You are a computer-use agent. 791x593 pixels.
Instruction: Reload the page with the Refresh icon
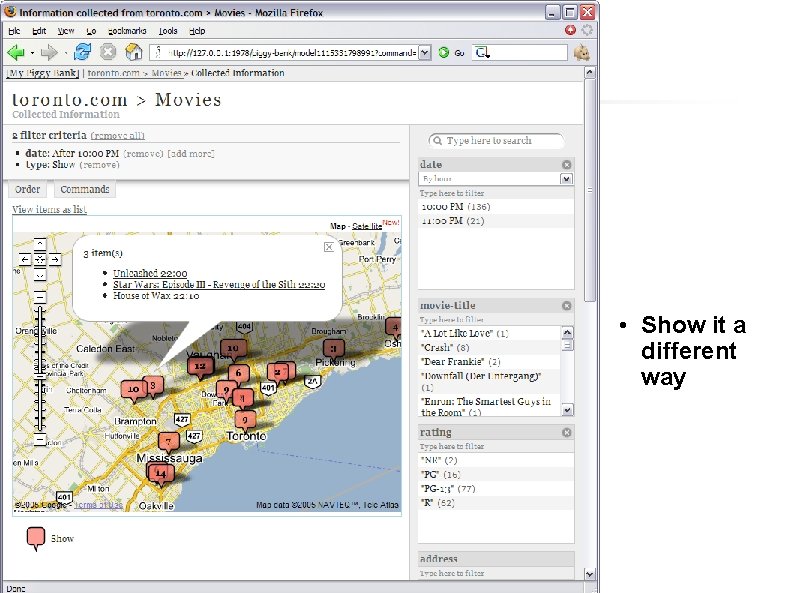(x=82, y=52)
